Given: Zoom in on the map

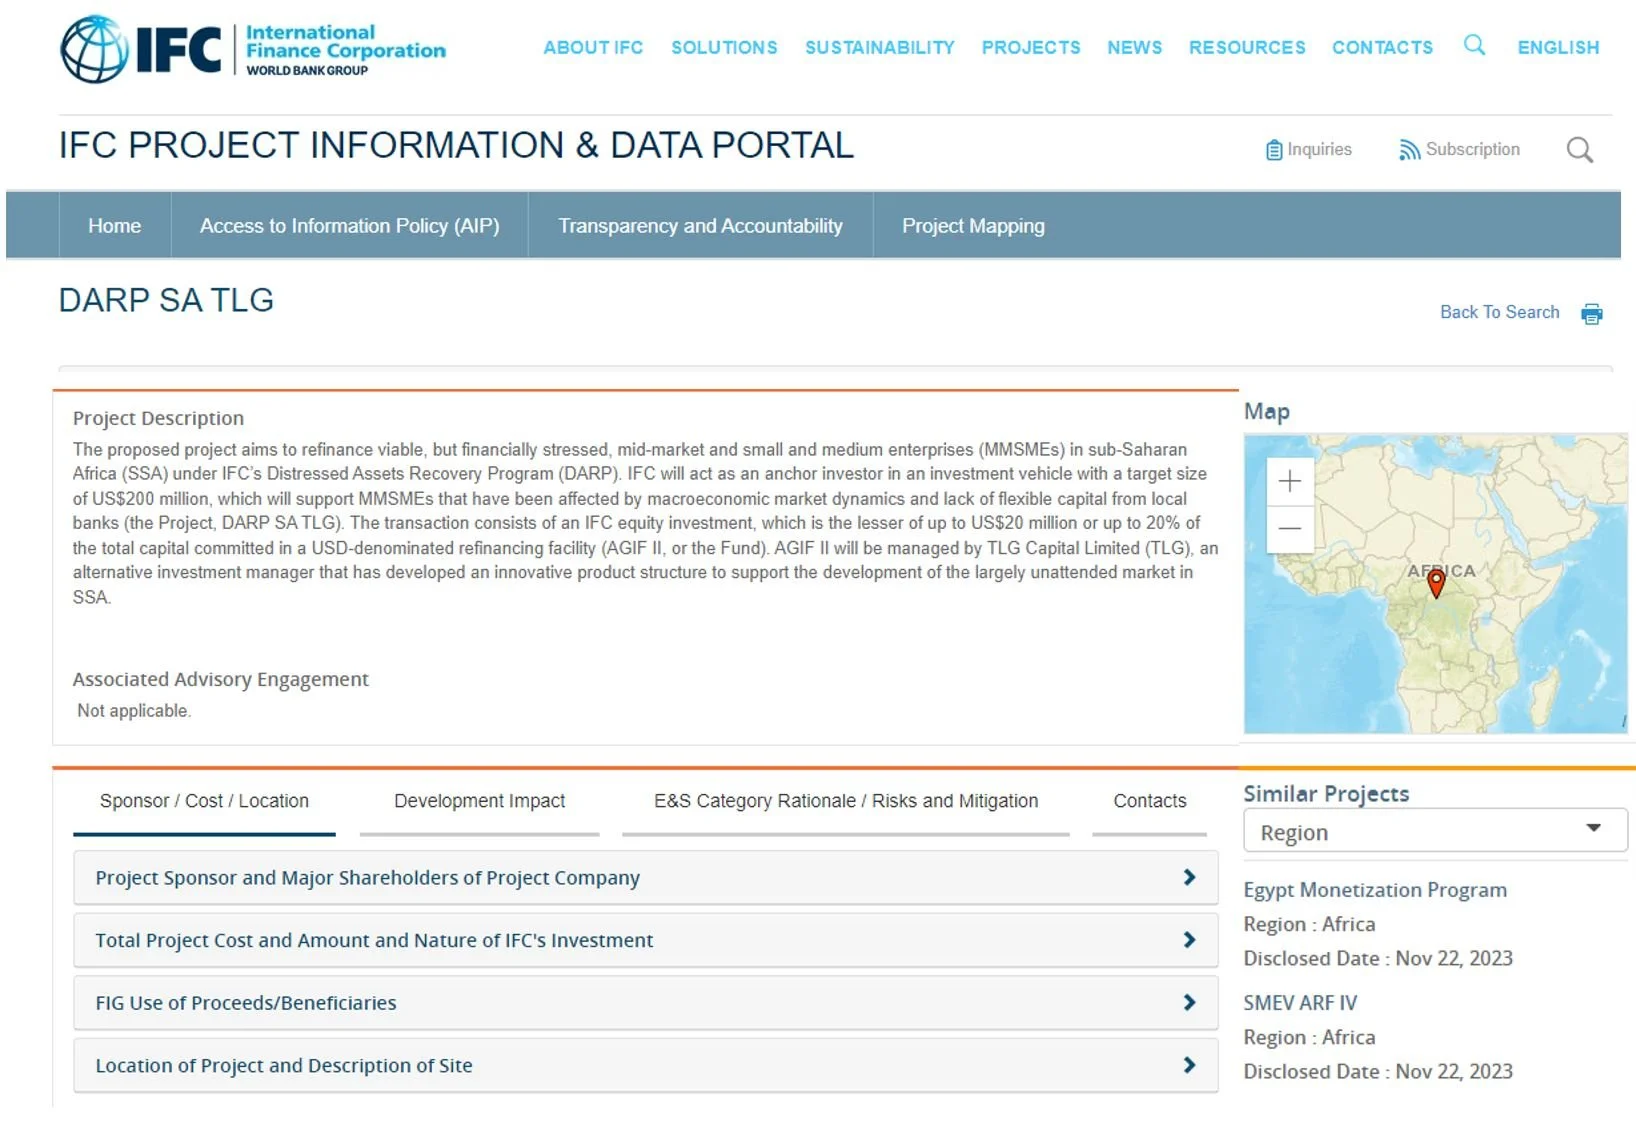Looking at the screenshot, I should 1290,481.
